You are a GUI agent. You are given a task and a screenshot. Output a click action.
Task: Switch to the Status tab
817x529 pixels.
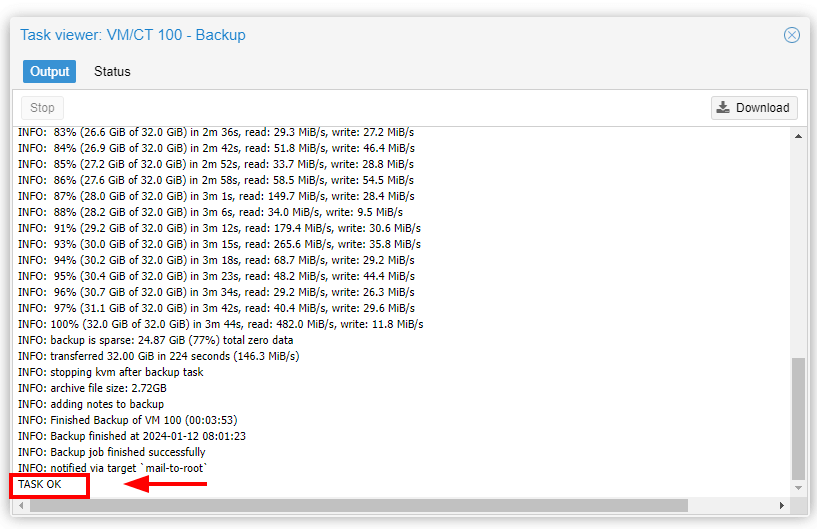(x=112, y=72)
